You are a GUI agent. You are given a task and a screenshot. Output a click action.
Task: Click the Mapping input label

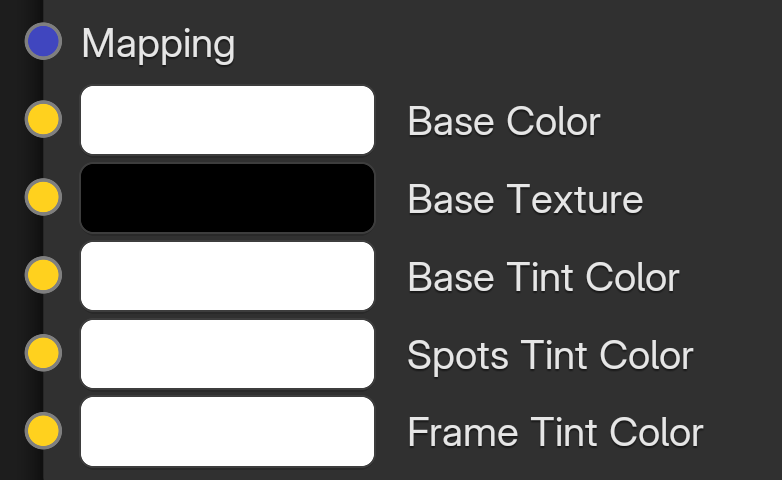(158, 45)
